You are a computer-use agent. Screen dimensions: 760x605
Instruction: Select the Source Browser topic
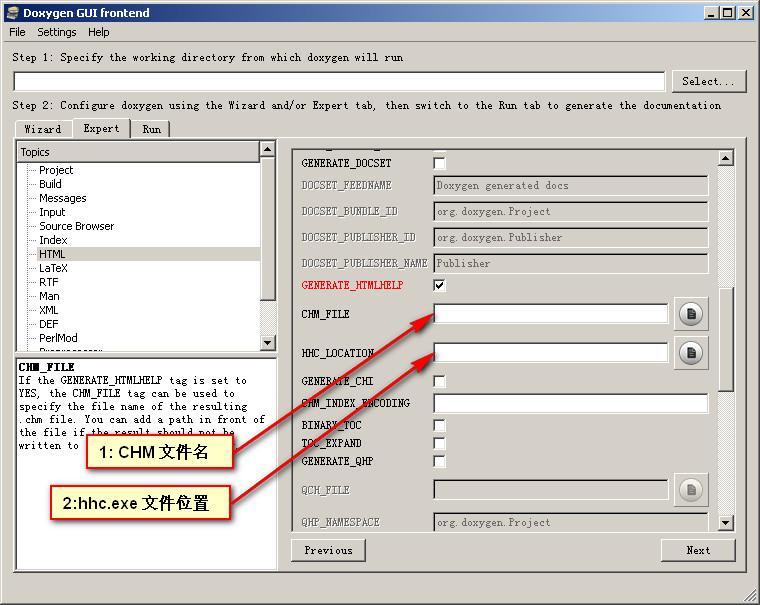[77, 226]
